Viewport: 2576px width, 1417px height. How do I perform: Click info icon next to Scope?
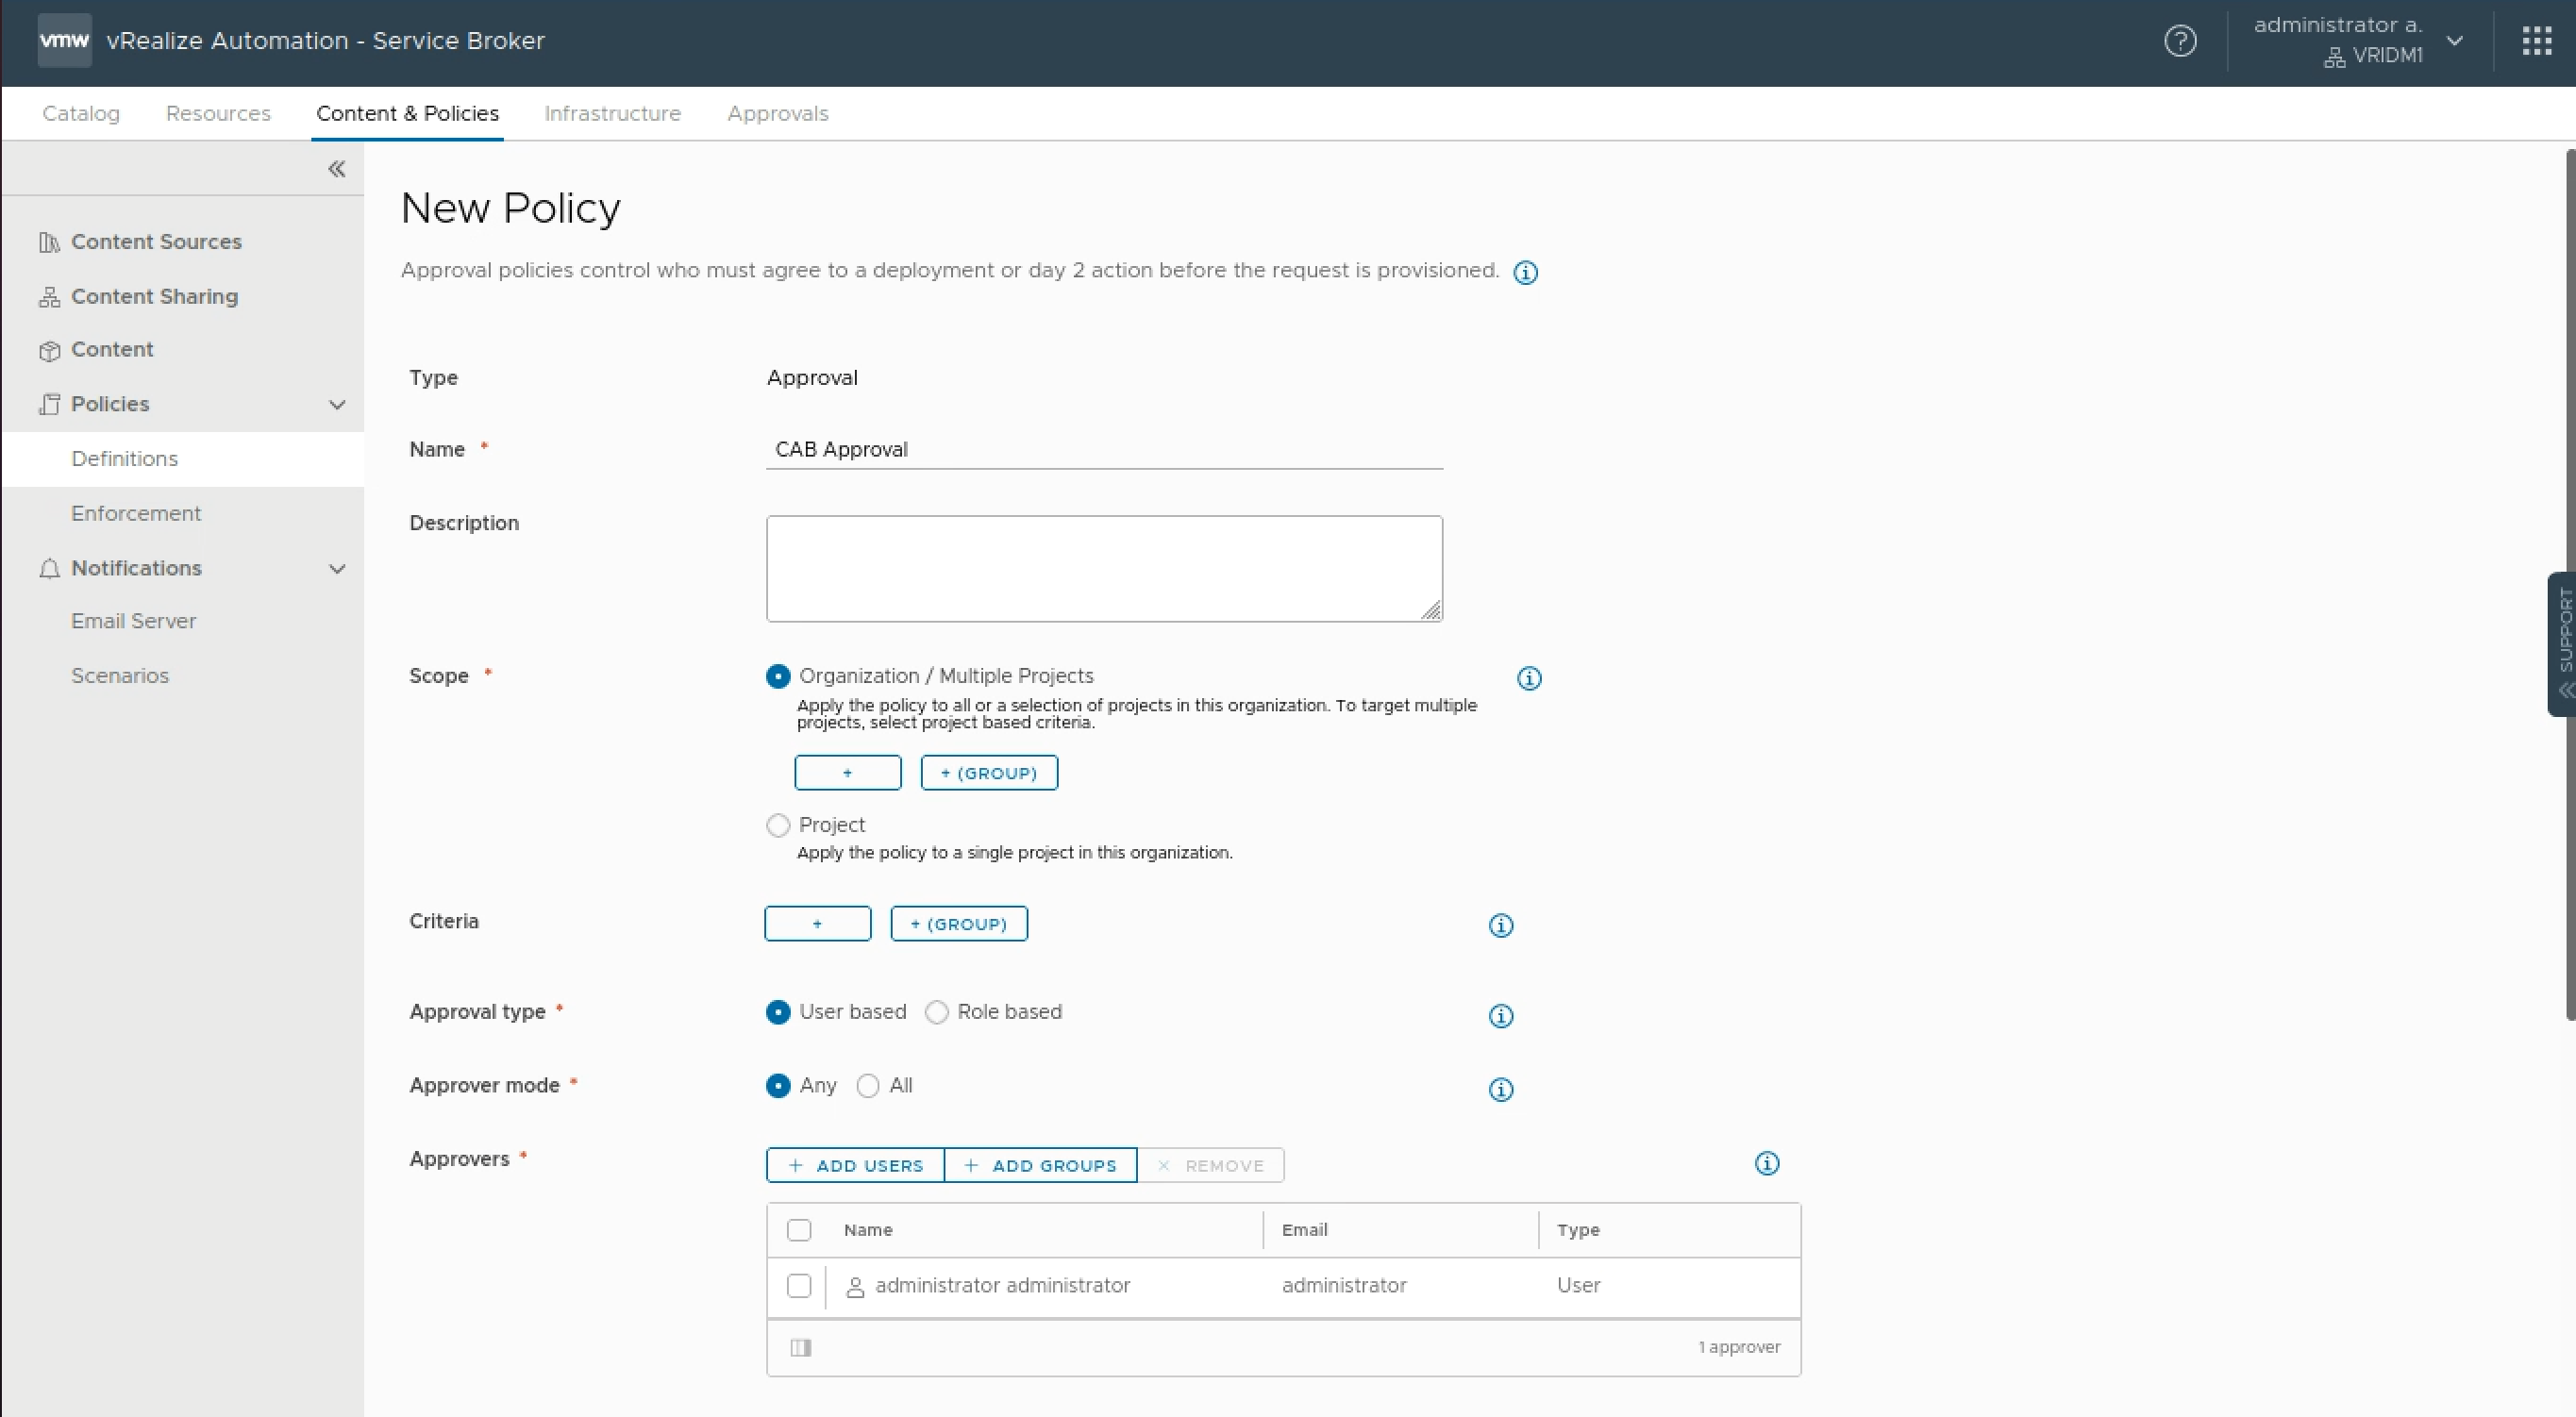pos(1529,678)
